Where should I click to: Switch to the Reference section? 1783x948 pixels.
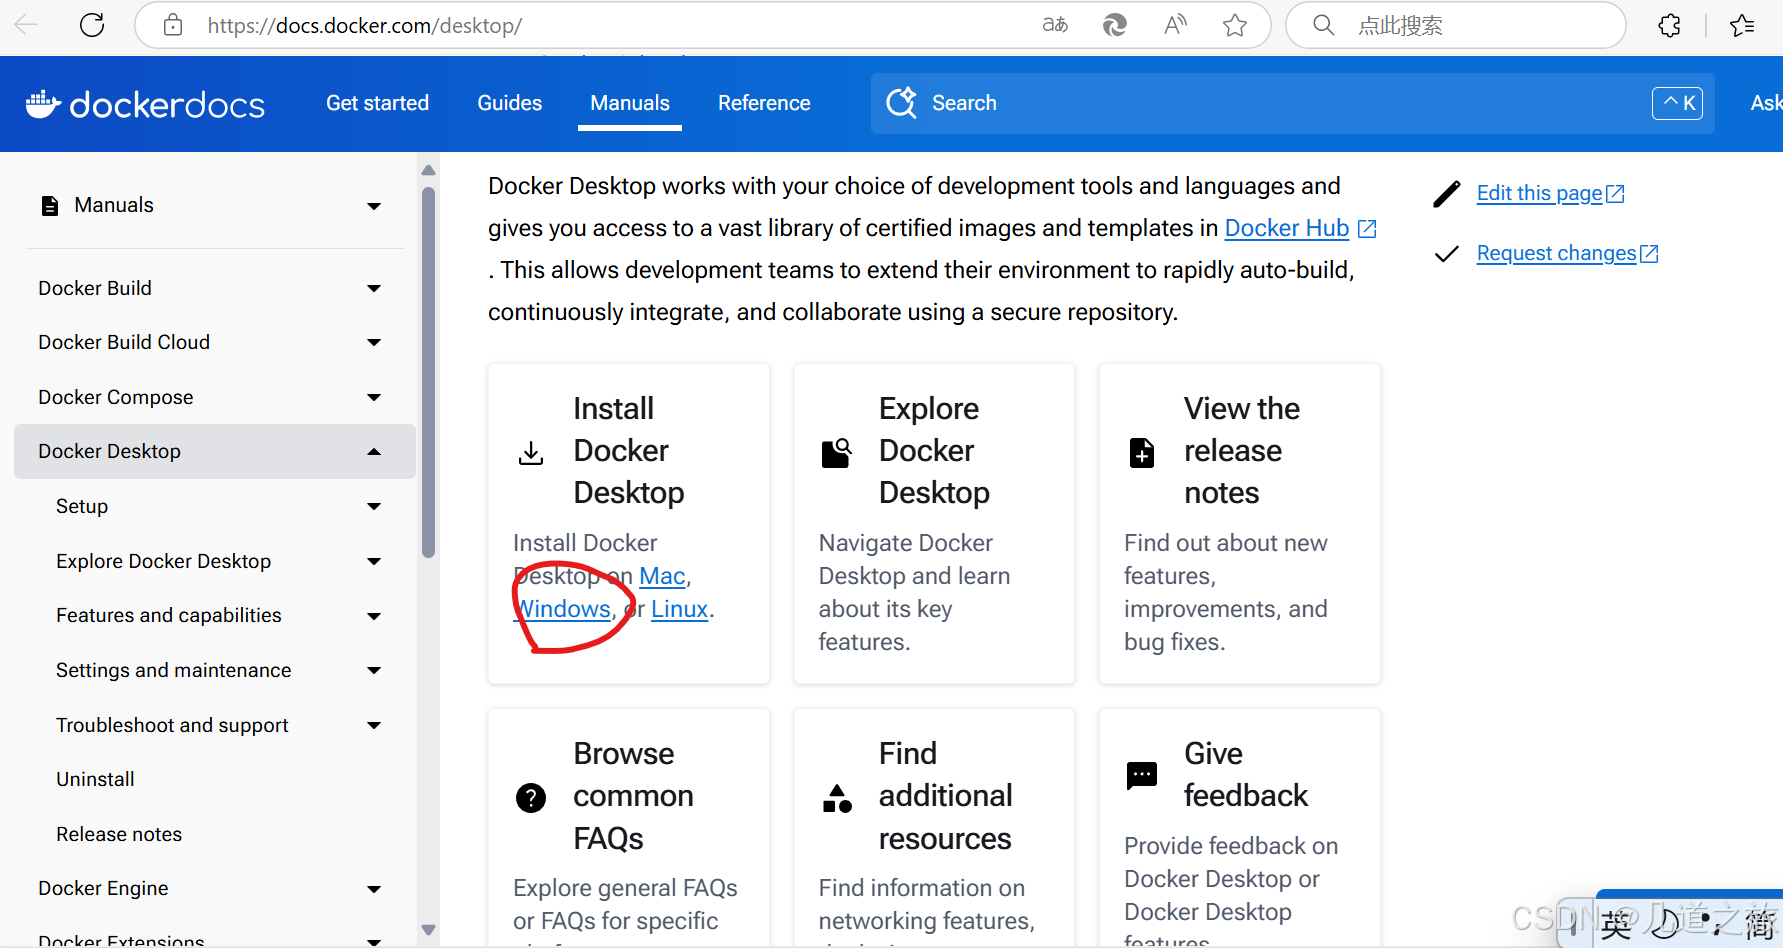764,103
